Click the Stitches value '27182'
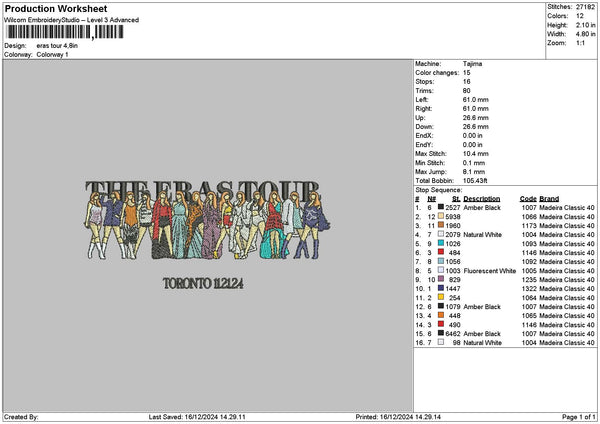 click(x=585, y=7)
